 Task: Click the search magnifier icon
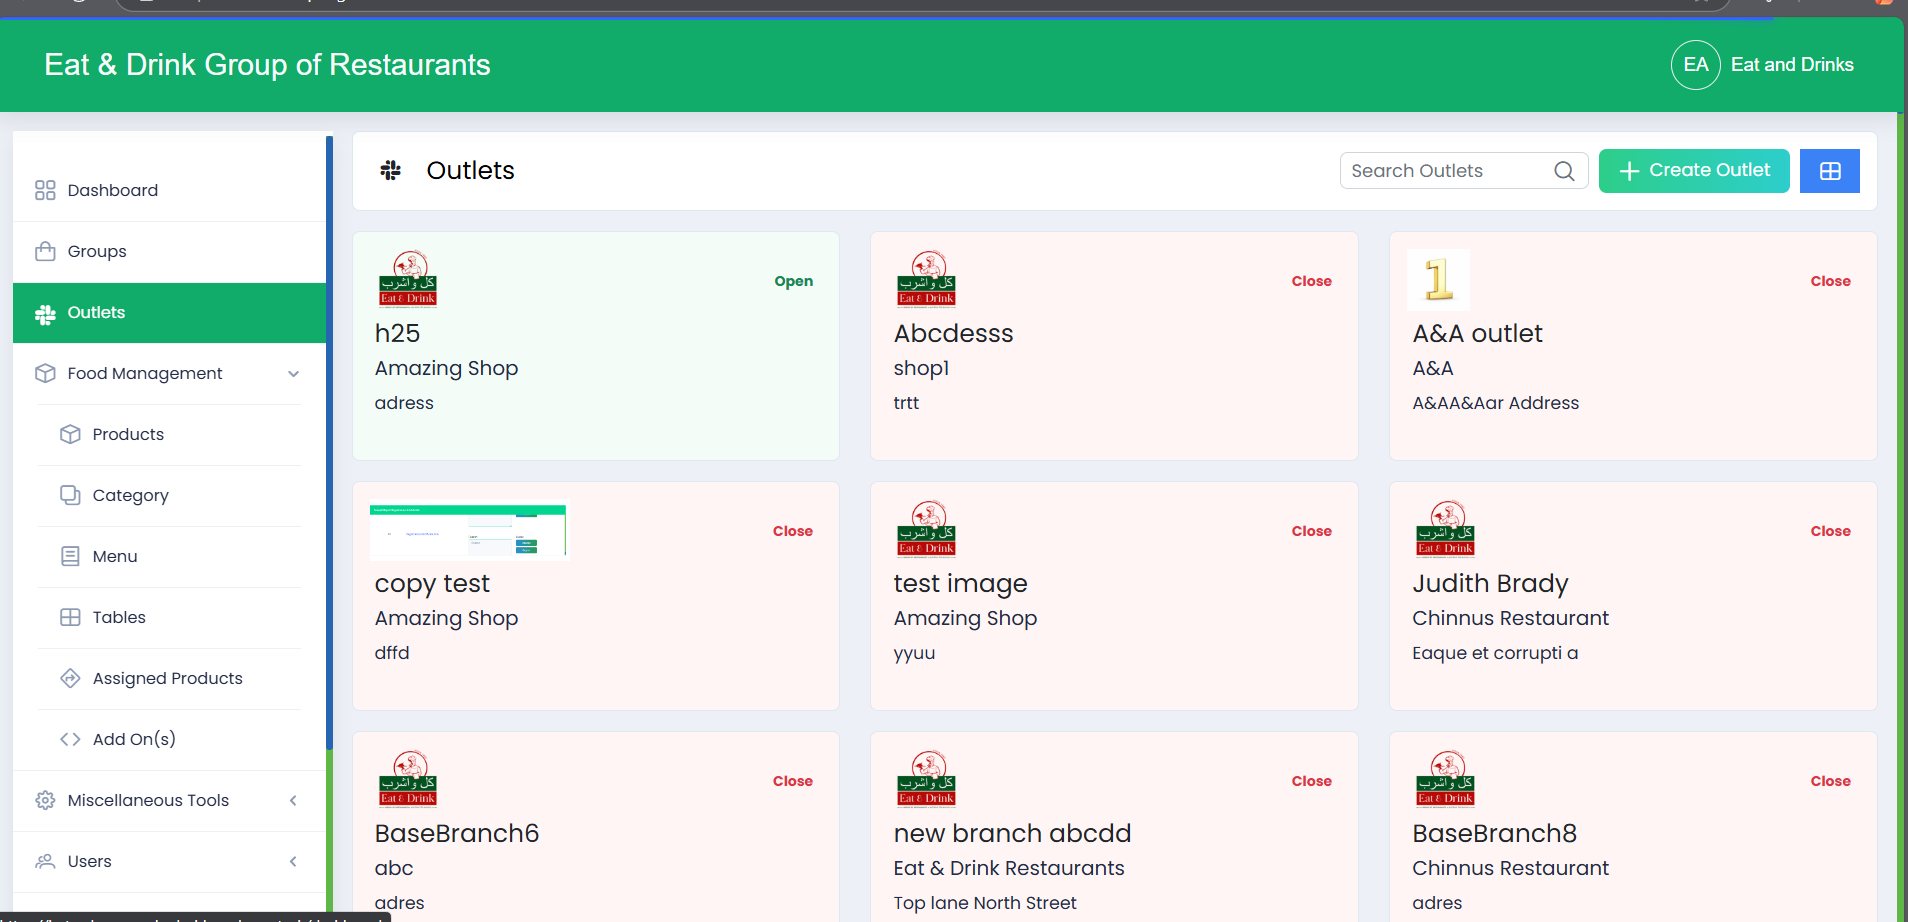[1564, 171]
